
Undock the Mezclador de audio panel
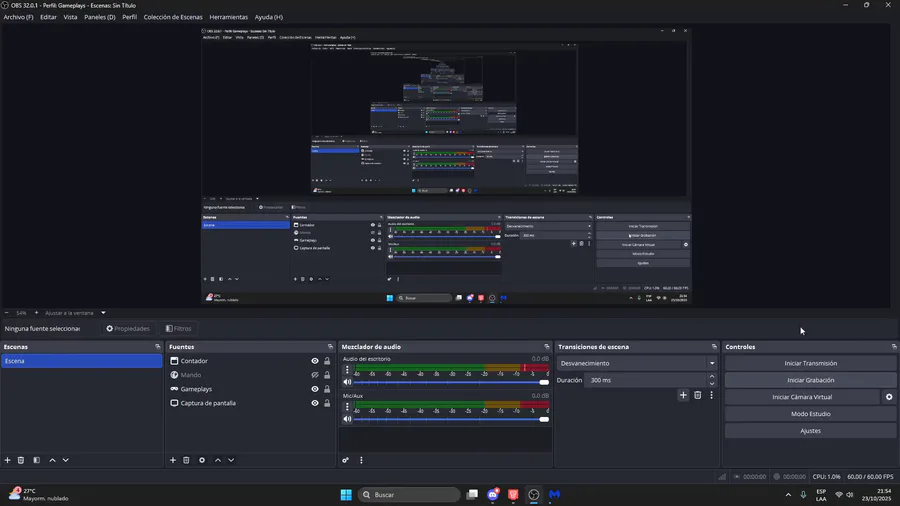pos(546,347)
